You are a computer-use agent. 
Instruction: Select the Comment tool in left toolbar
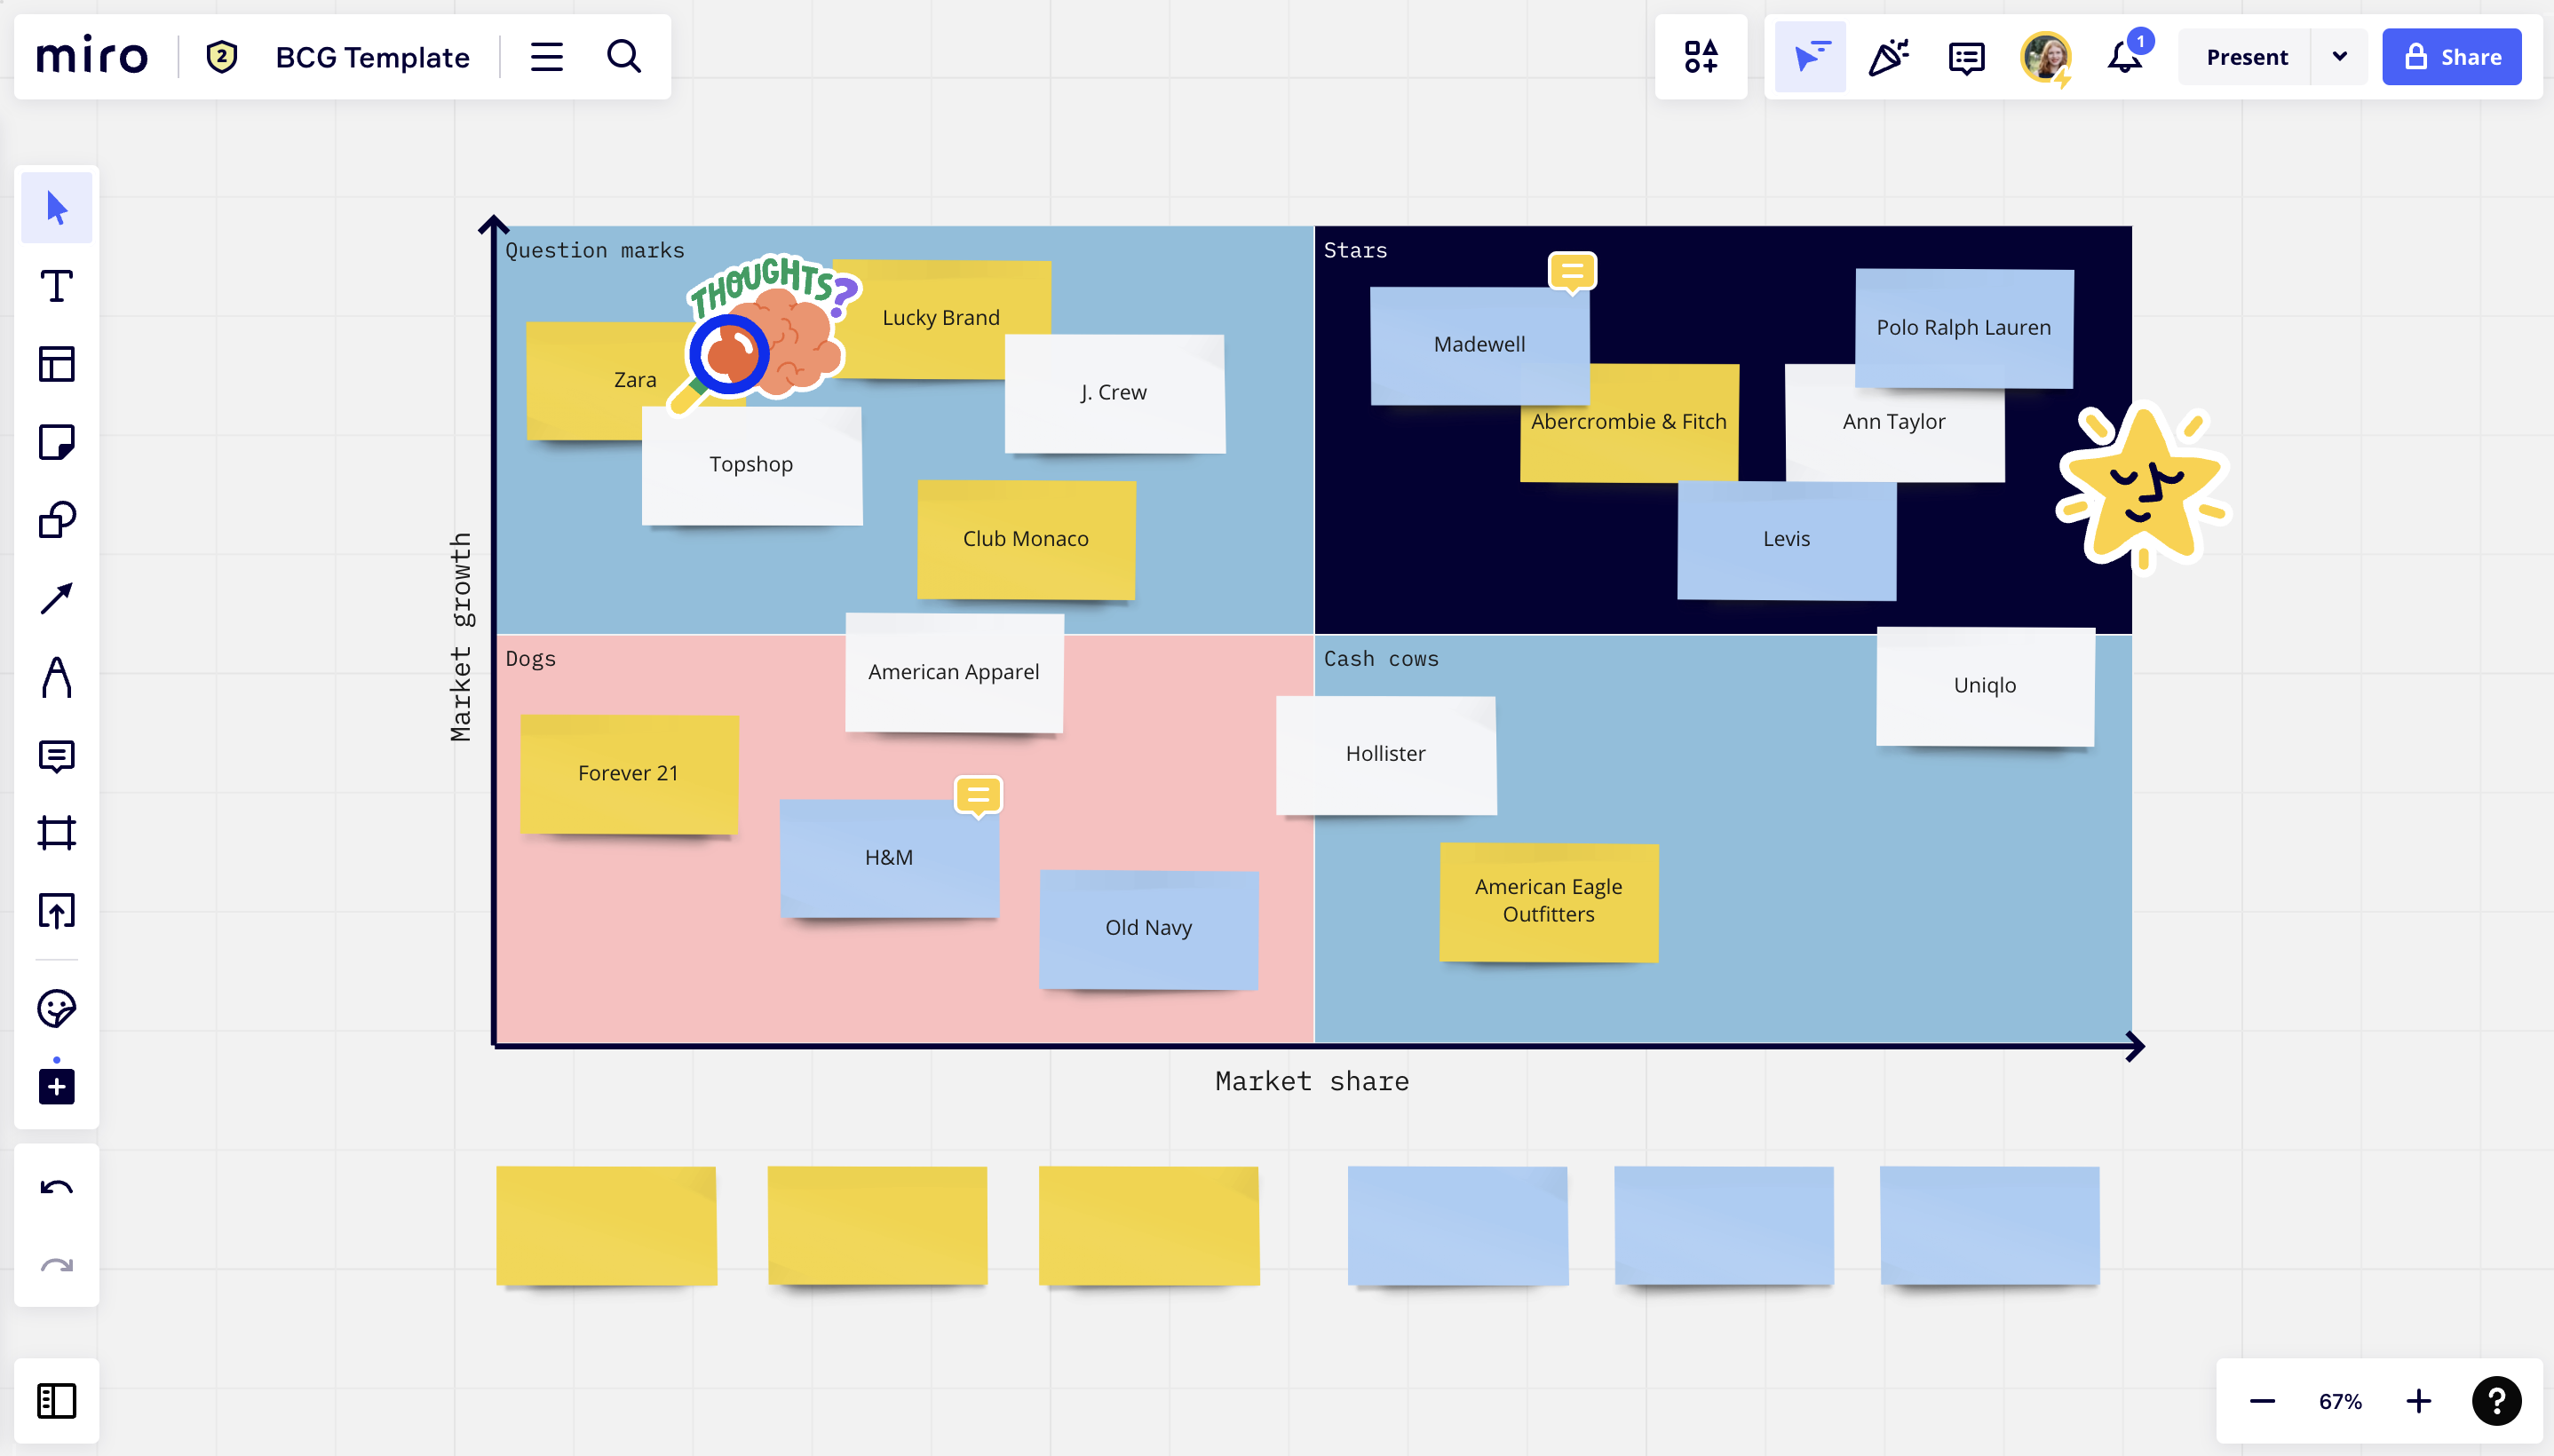[57, 756]
